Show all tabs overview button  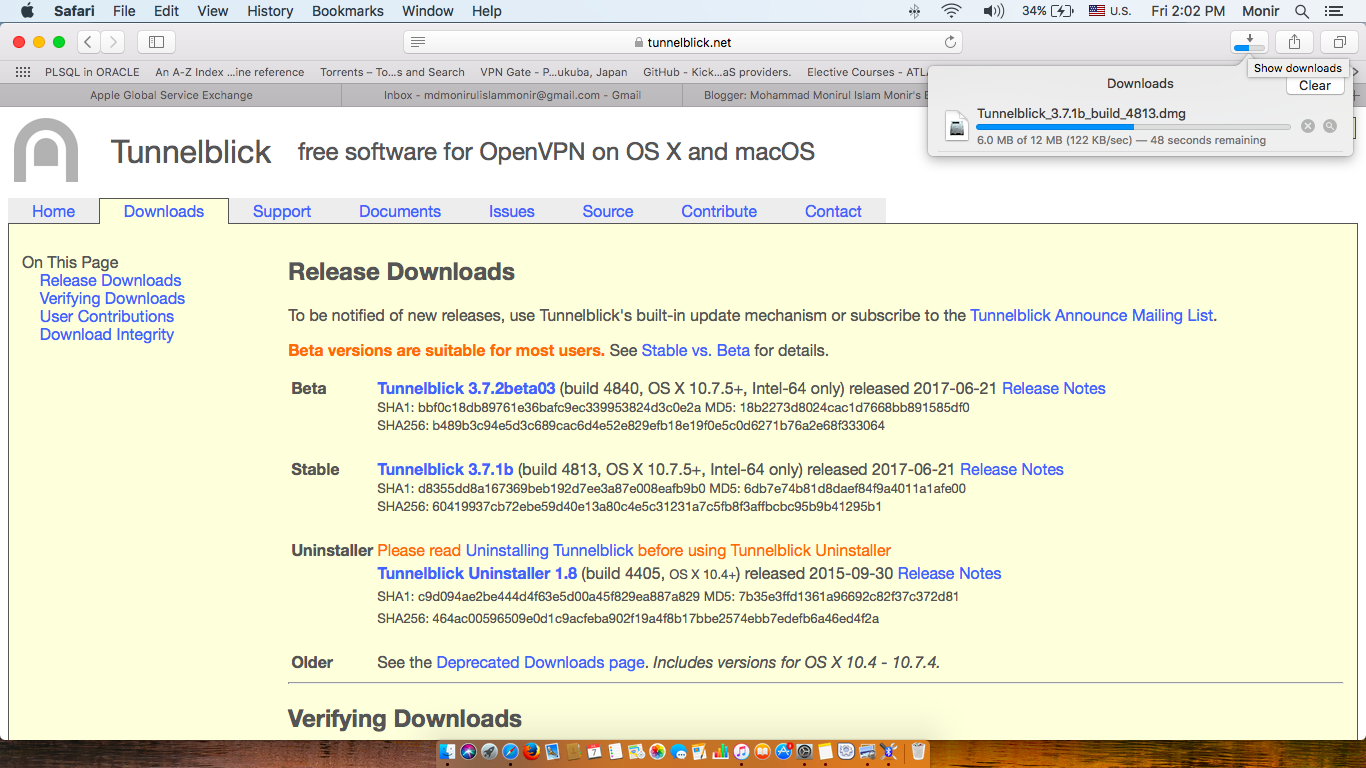click(x=1339, y=42)
